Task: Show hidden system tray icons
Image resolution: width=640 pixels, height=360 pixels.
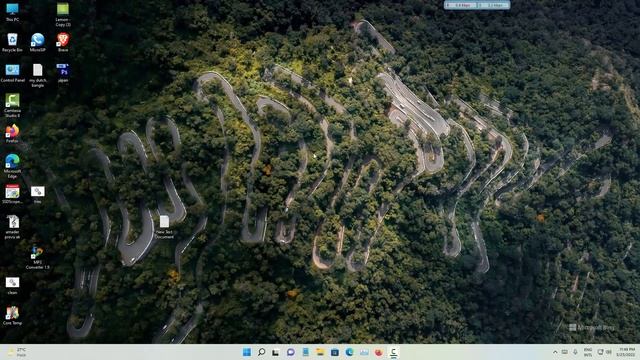Action: (555, 352)
